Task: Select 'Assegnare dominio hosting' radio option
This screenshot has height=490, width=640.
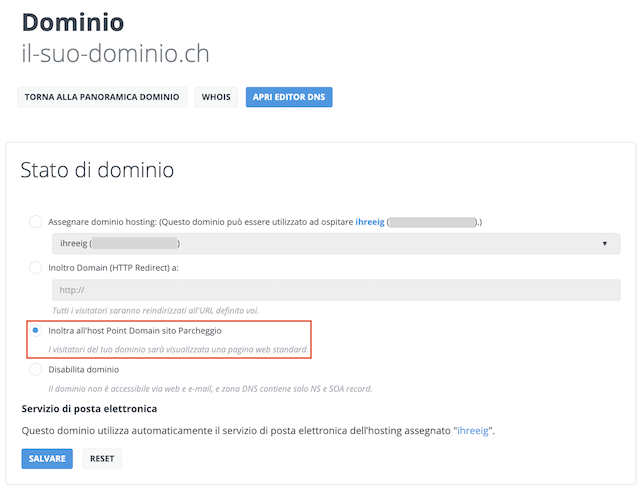Action: coord(36,222)
